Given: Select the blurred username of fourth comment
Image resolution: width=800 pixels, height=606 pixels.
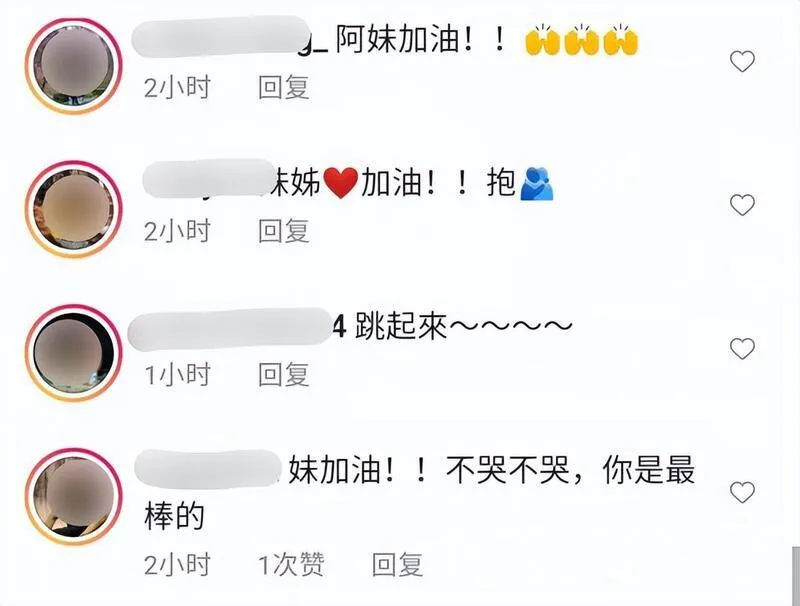Looking at the screenshot, I should click(x=208, y=468).
